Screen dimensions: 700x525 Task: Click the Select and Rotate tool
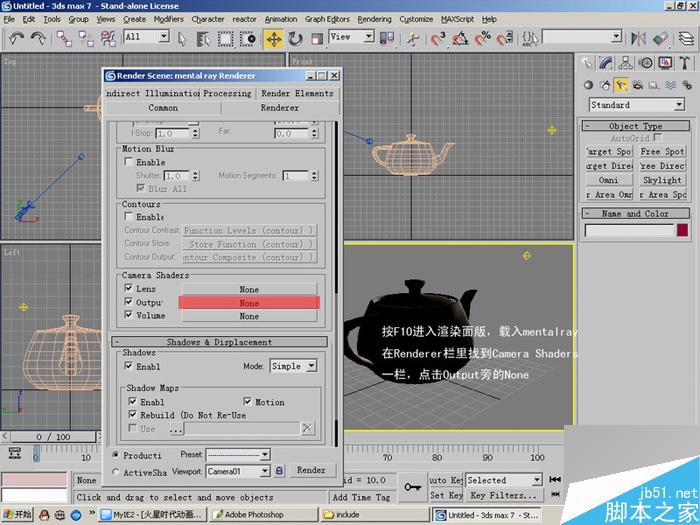[297, 38]
